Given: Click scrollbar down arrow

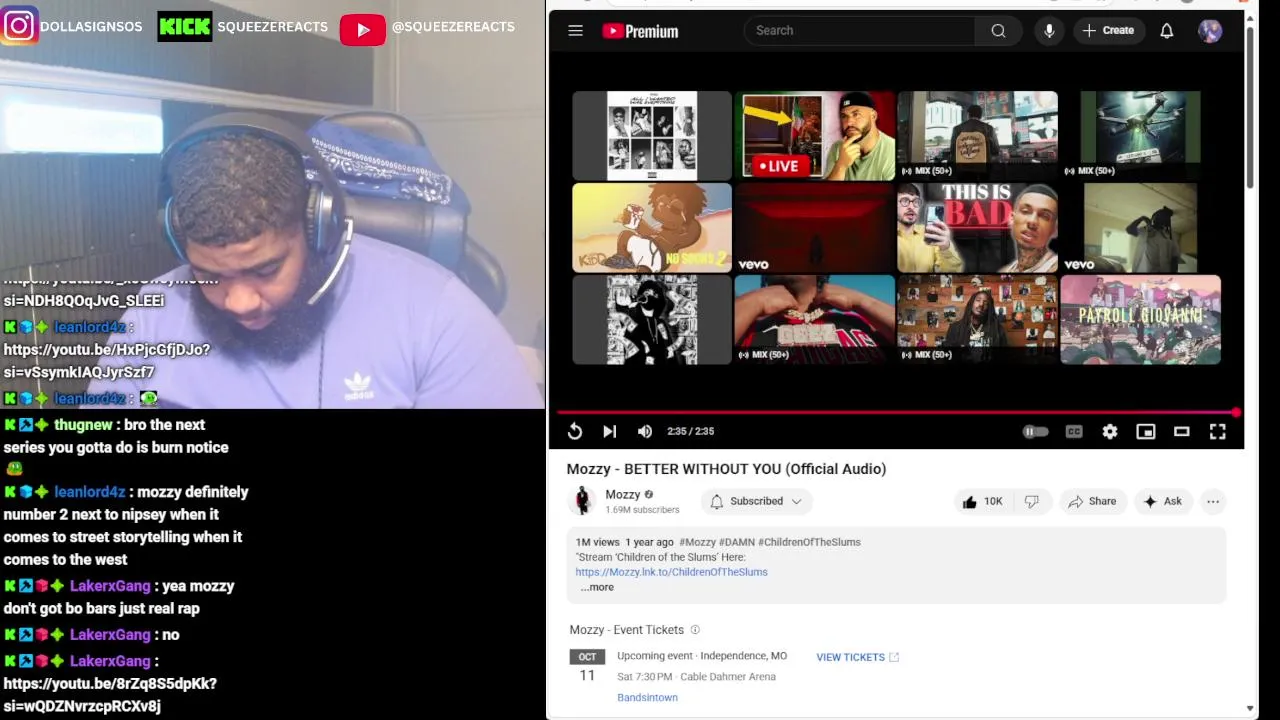Looking at the screenshot, I should (x=1250, y=708).
